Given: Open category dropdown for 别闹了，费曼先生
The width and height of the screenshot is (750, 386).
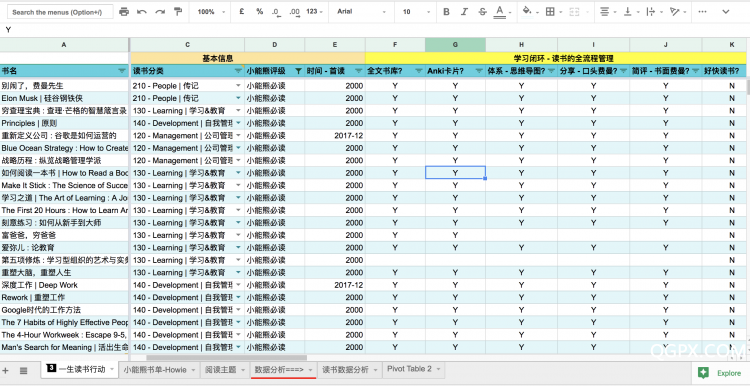Looking at the screenshot, I should pos(238,86).
